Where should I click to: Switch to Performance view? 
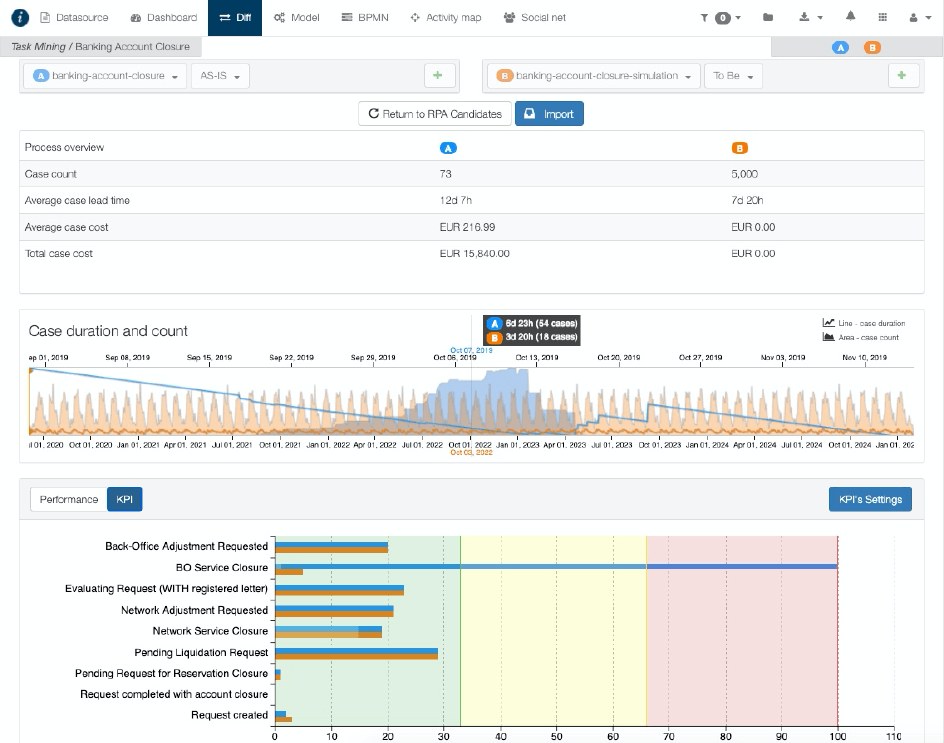(69, 499)
